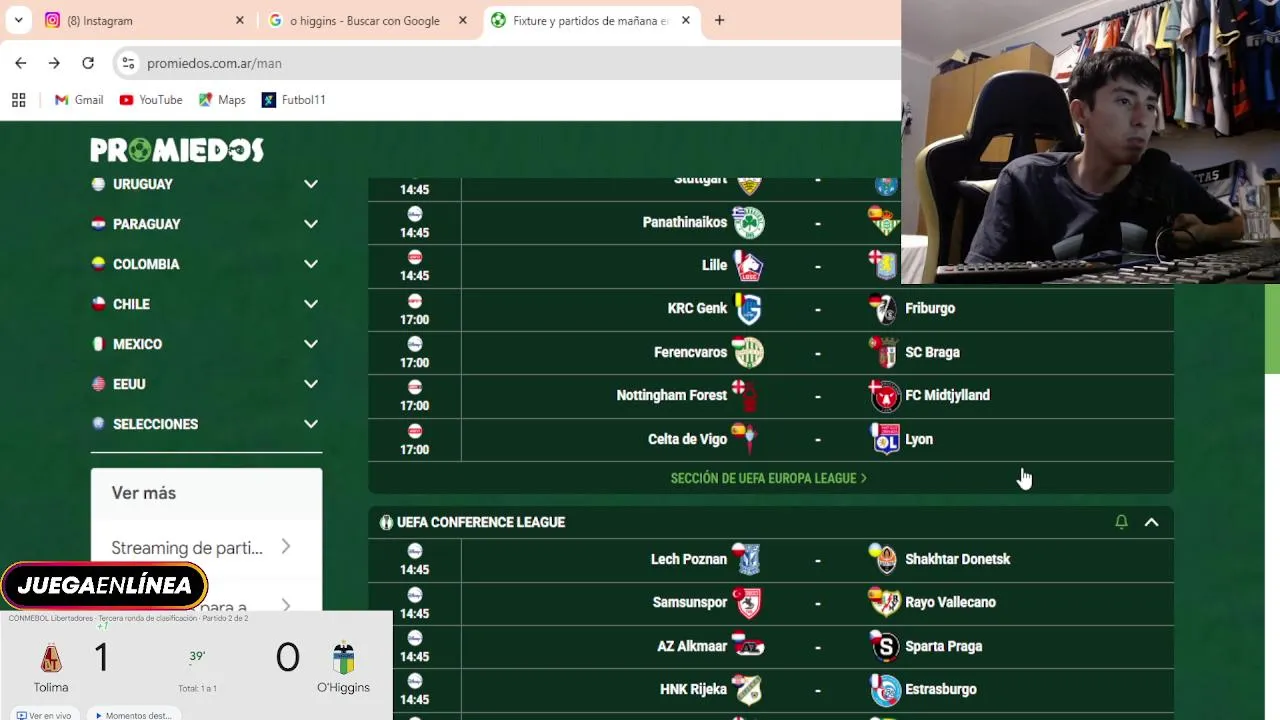Image resolution: width=1280 pixels, height=720 pixels.
Task: Open the tab search dropdown arrow
Action: [x=18, y=20]
